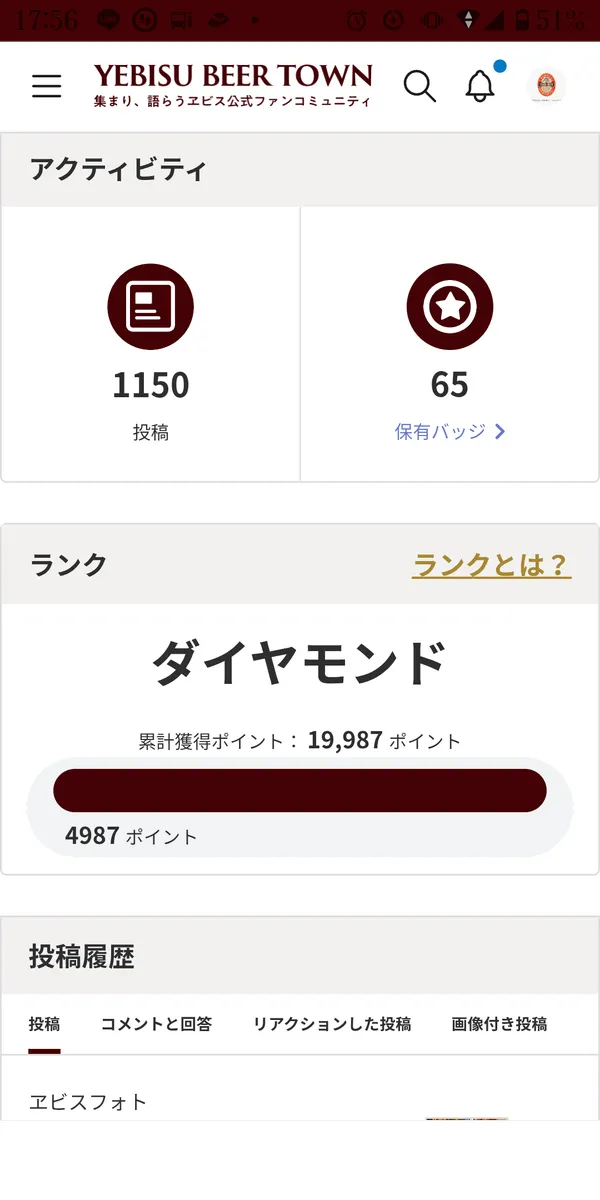Select the 投稿 tab in post history

pos(44,1024)
